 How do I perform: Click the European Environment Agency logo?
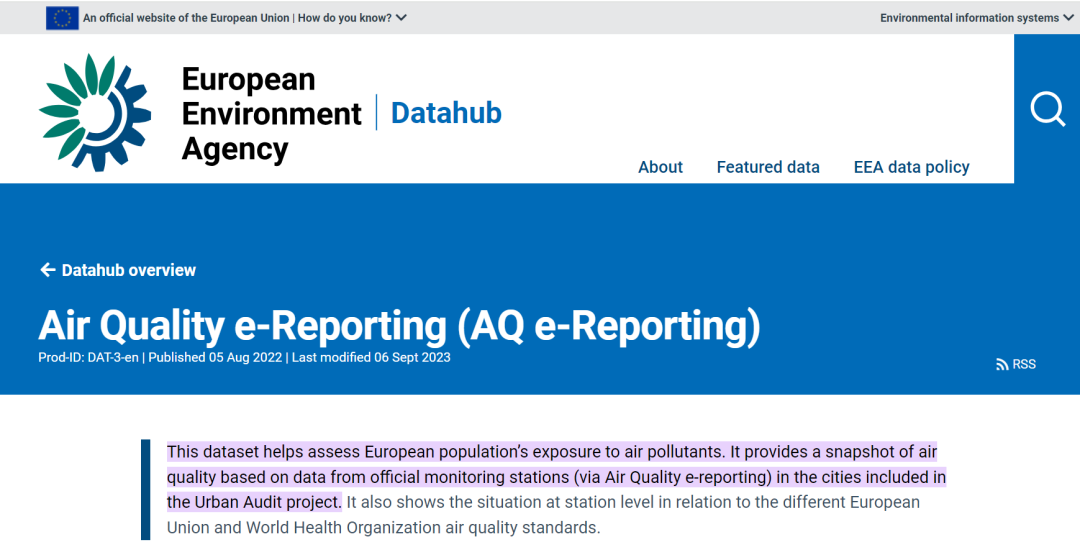coord(95,112)
